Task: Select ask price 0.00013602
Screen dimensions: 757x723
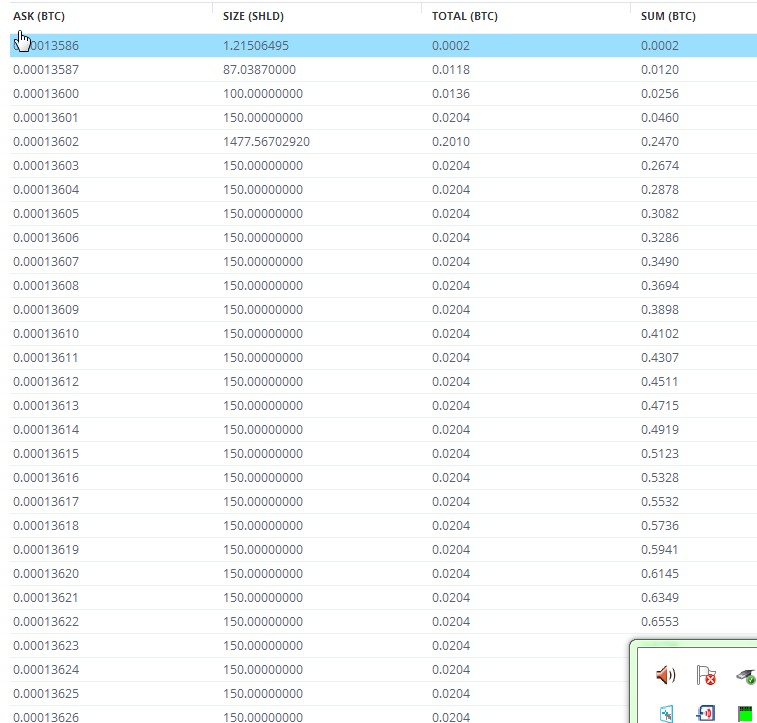Action: coord(46,141)
